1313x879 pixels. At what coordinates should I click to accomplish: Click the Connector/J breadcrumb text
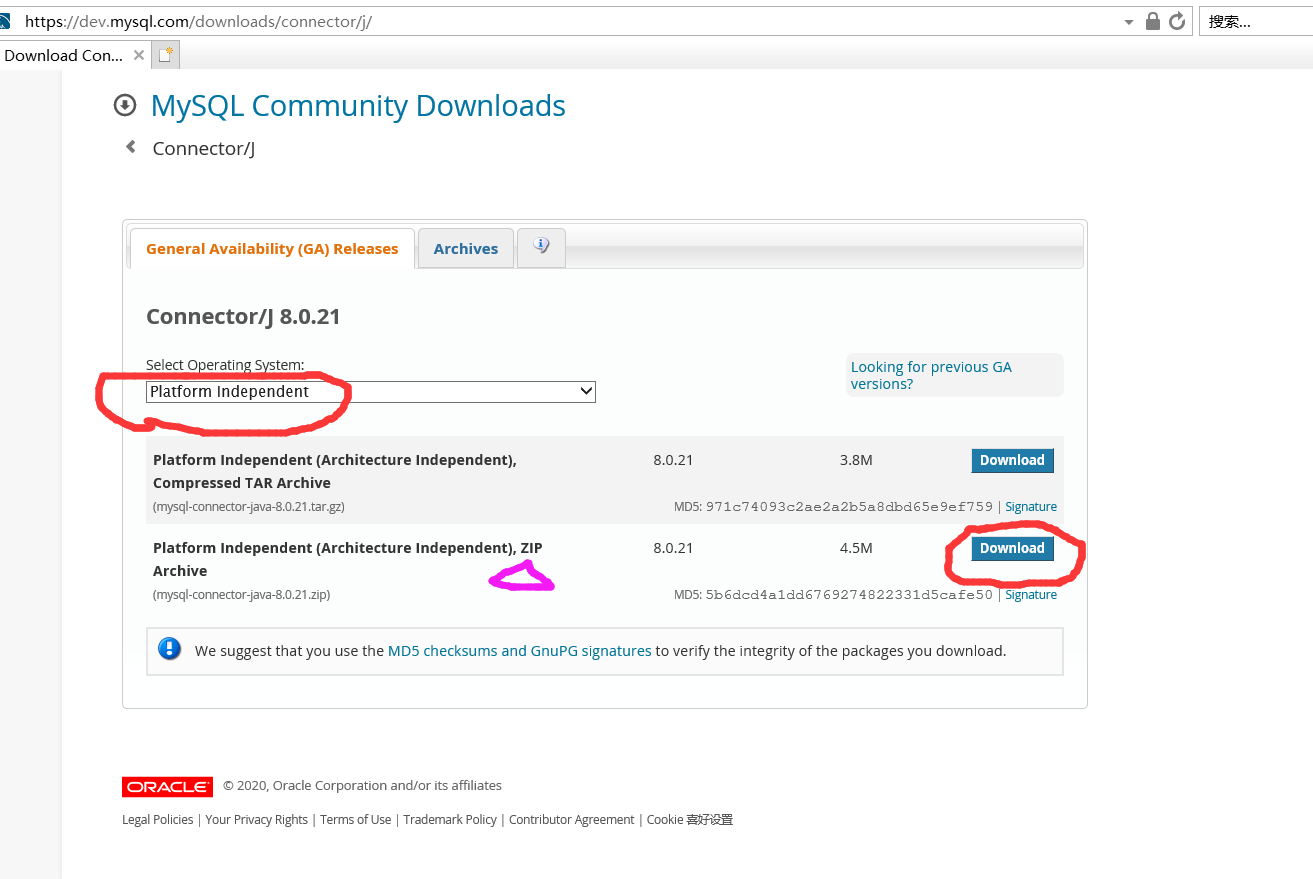point(204,148)
